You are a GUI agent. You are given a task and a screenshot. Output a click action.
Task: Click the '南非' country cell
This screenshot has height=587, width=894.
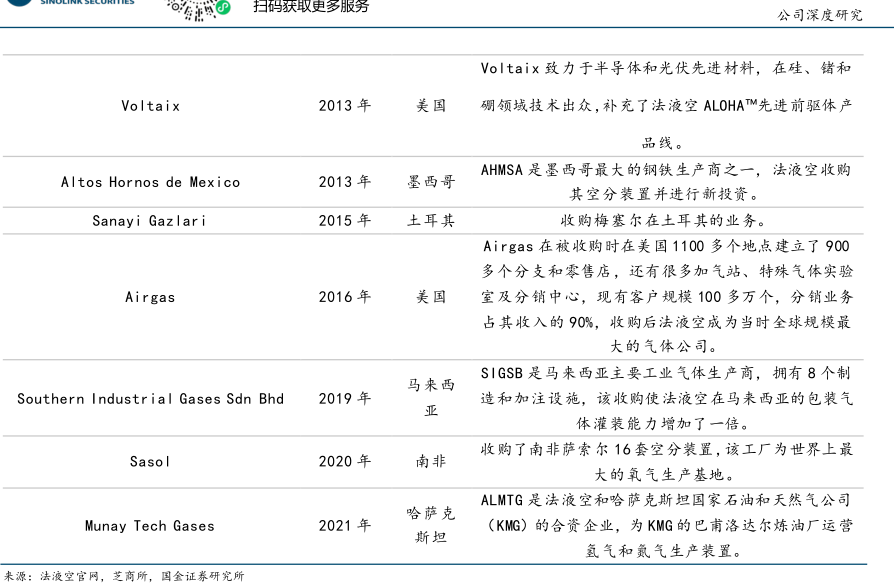(x=431, y=461)
